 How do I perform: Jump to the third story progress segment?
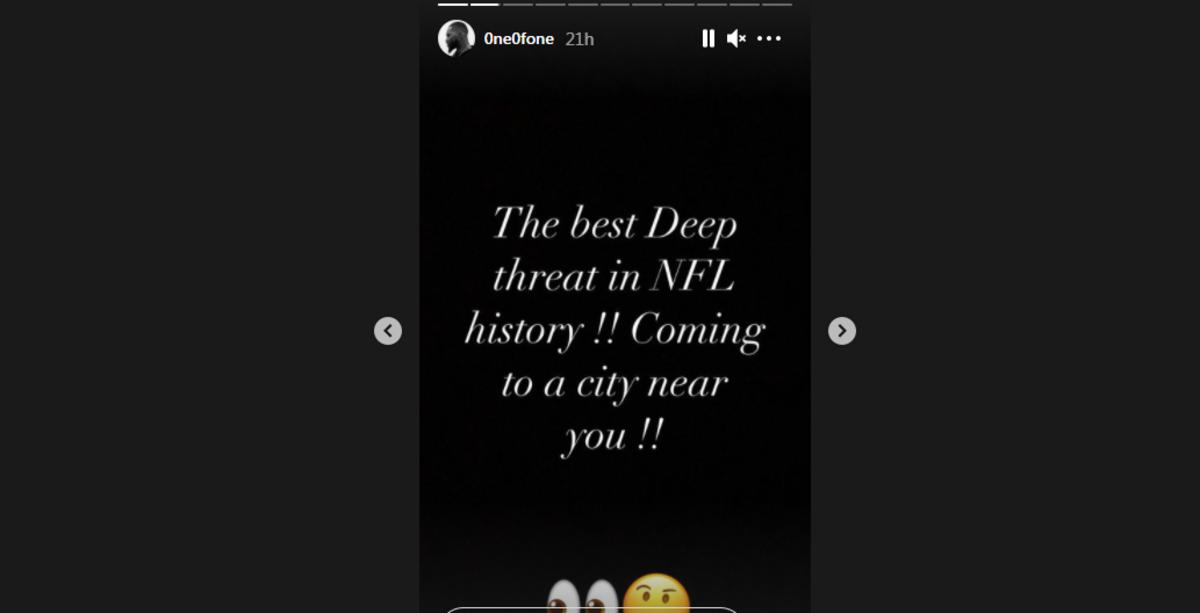tap(518, 4)
